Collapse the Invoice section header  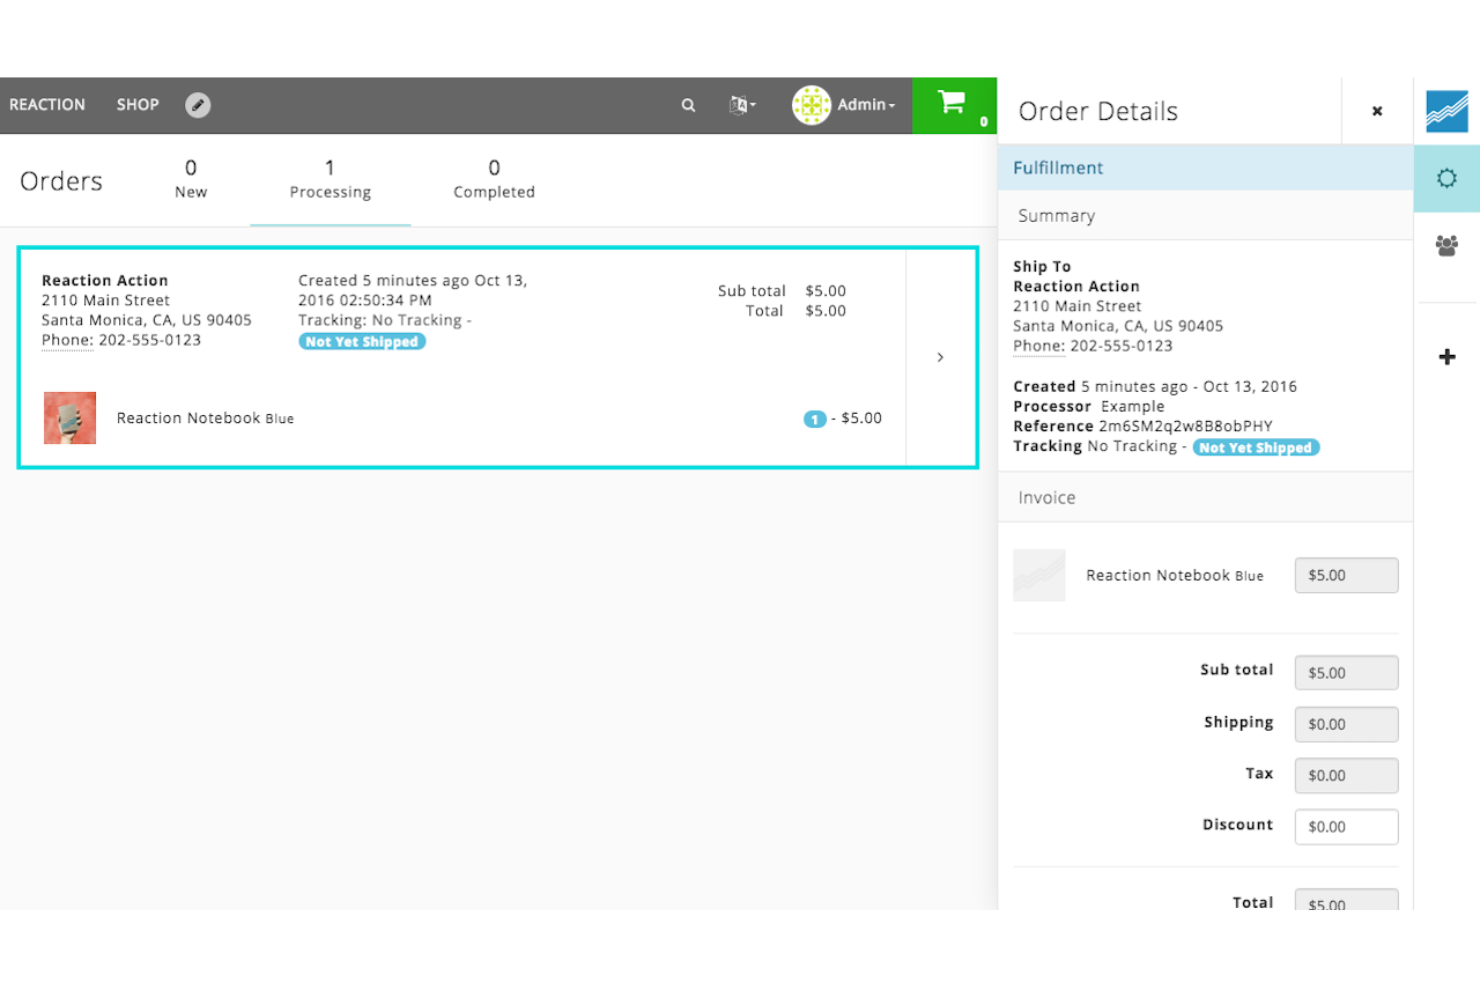(x=1205, y=498)
